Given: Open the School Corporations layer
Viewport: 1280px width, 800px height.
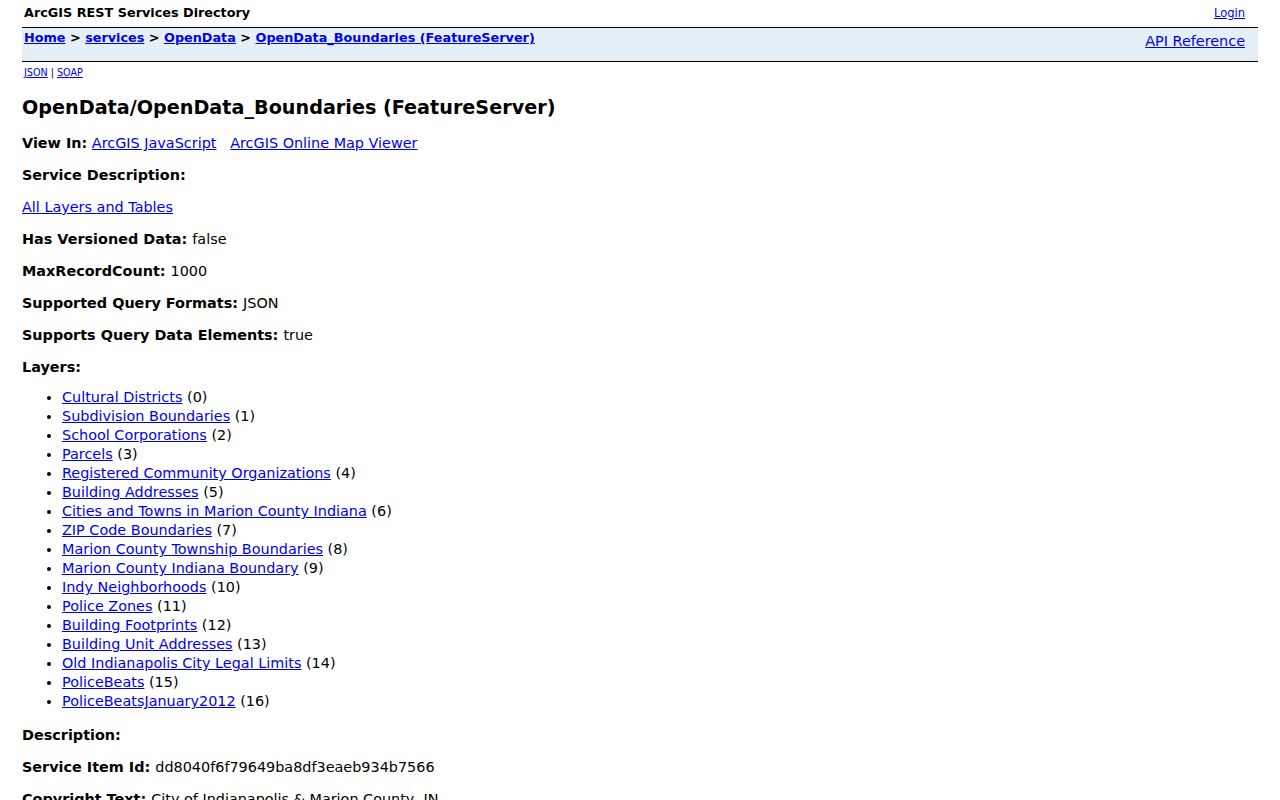Looking at the screenshot, I should 134,435.
